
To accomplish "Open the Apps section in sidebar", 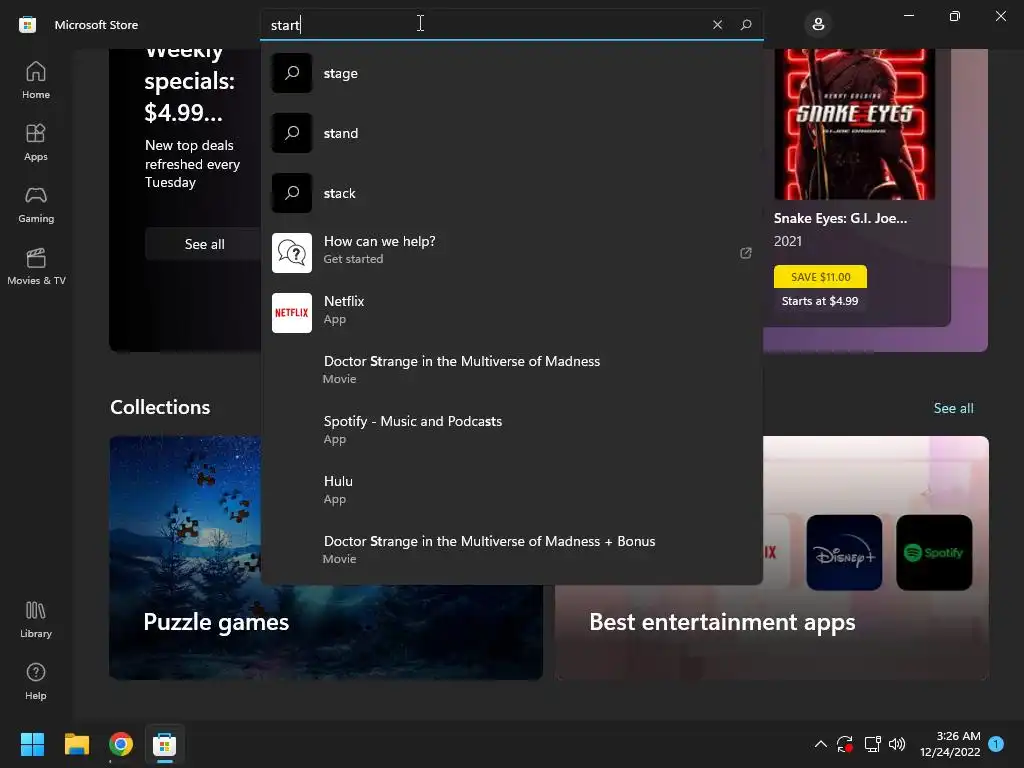I will [36, 142].
